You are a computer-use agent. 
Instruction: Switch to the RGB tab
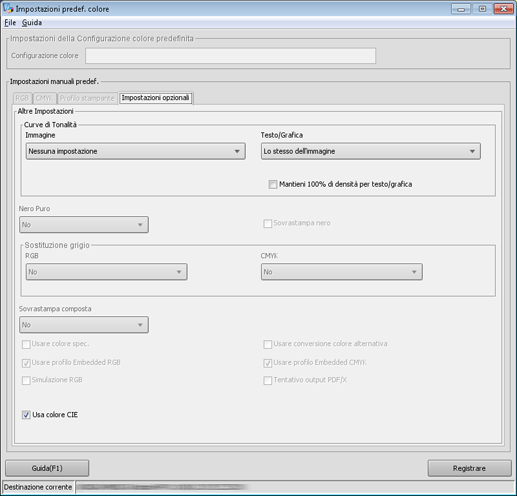(22, 98)
